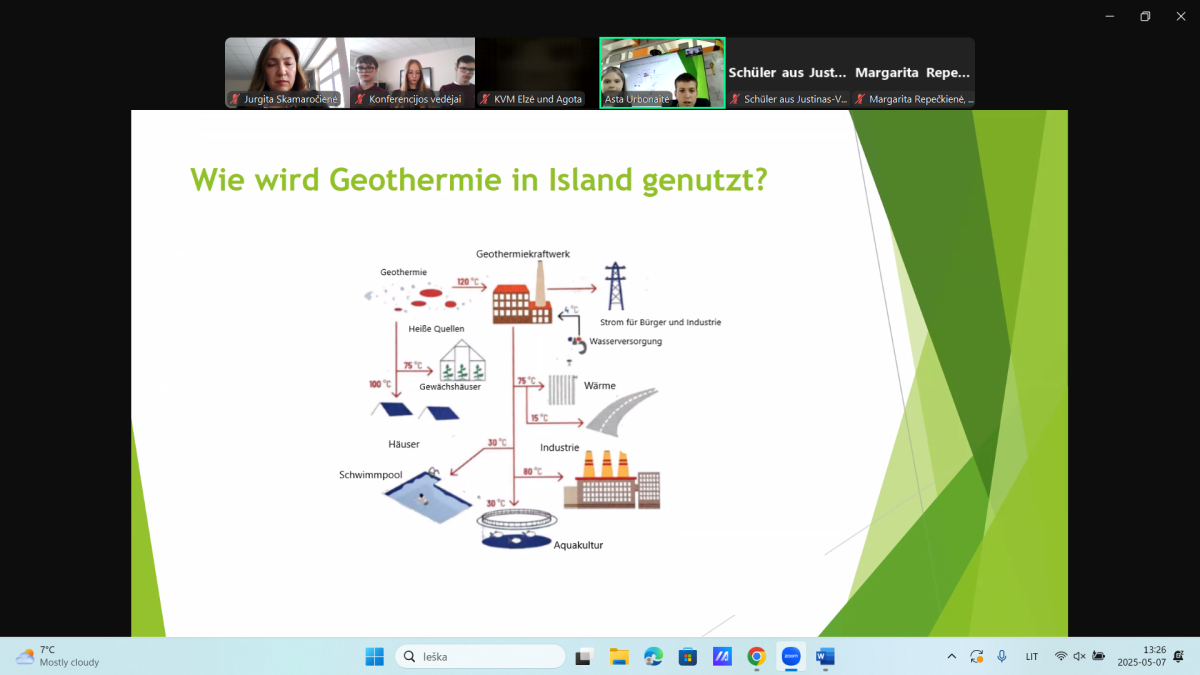Image resolution: width=1200 pixels, height=675 pixels.
Task: Switch the LIT keyboard language indicator
Action: coord(1031,656)
